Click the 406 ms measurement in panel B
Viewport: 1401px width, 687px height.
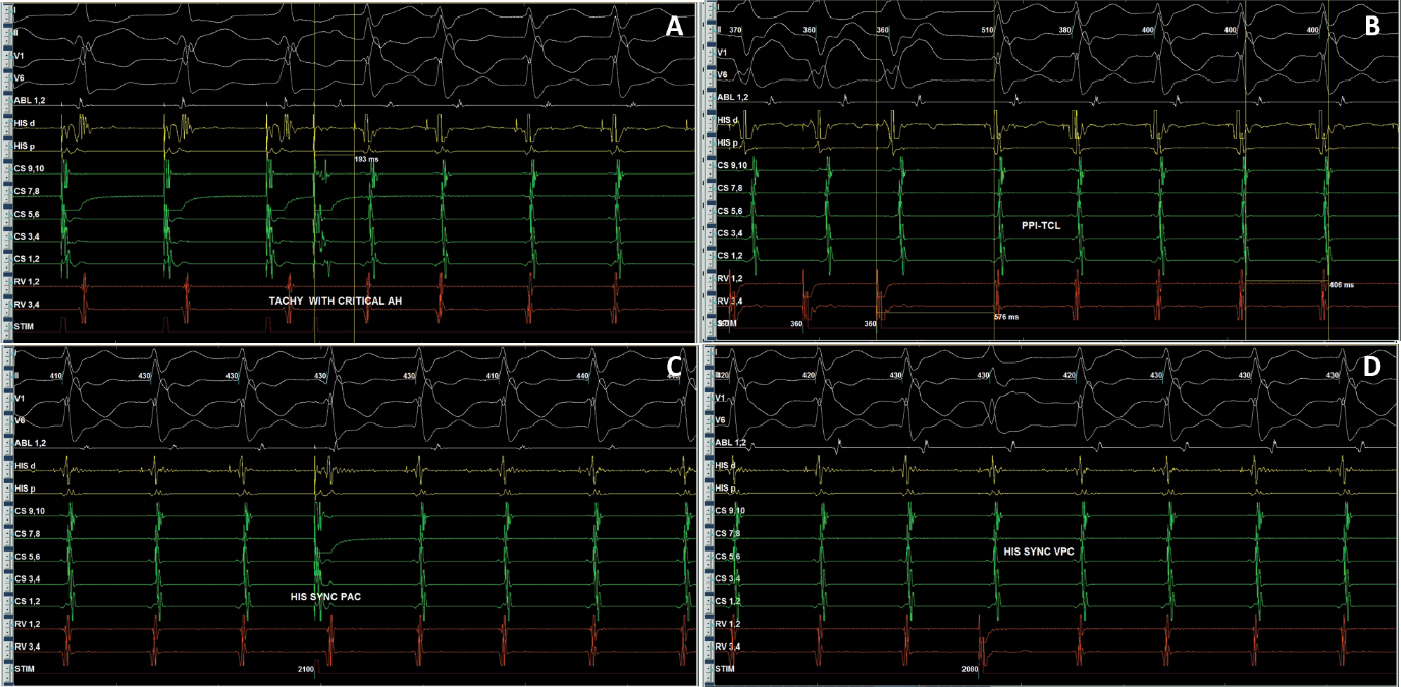point(1341,285)
